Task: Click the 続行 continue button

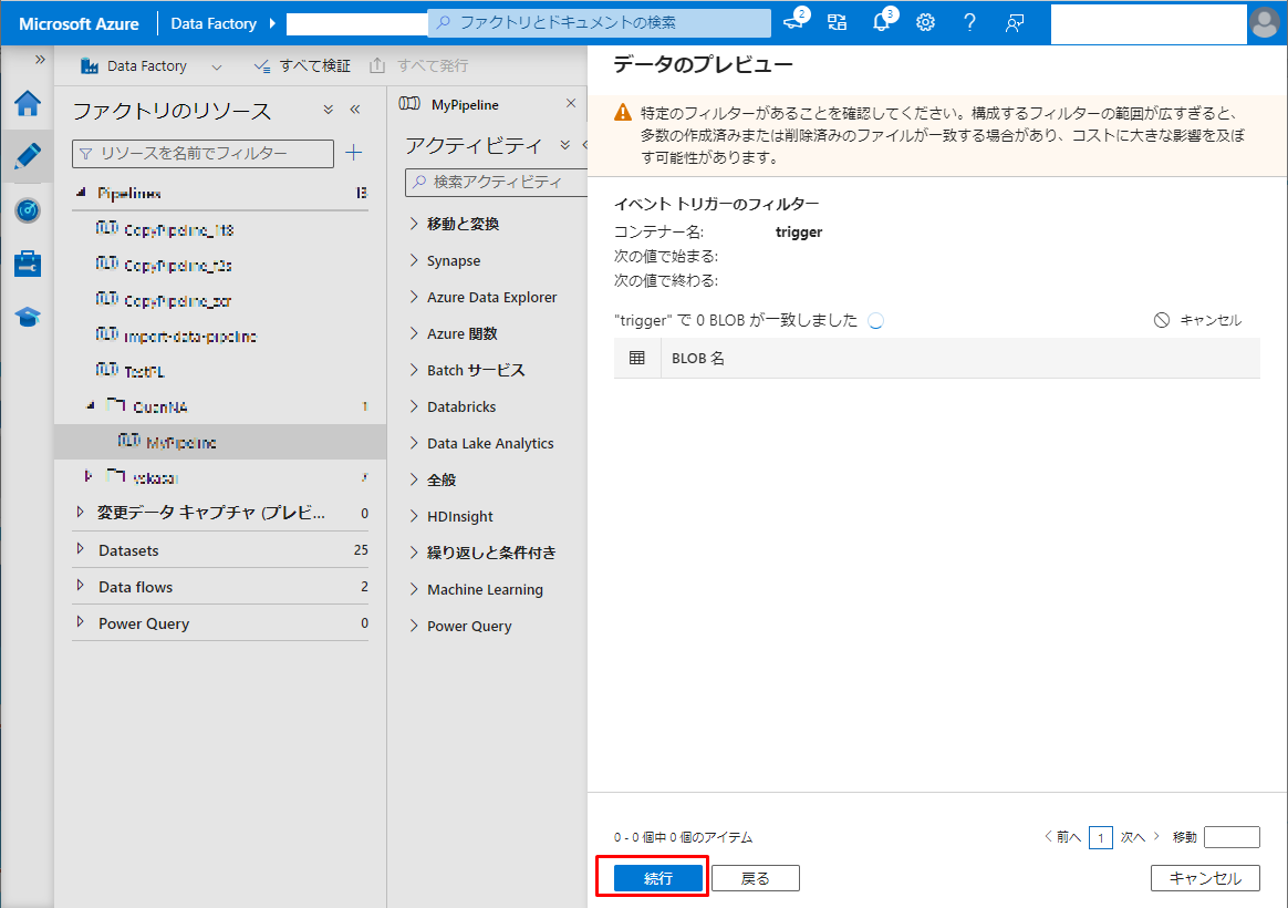Action: [x=657, y=878]
